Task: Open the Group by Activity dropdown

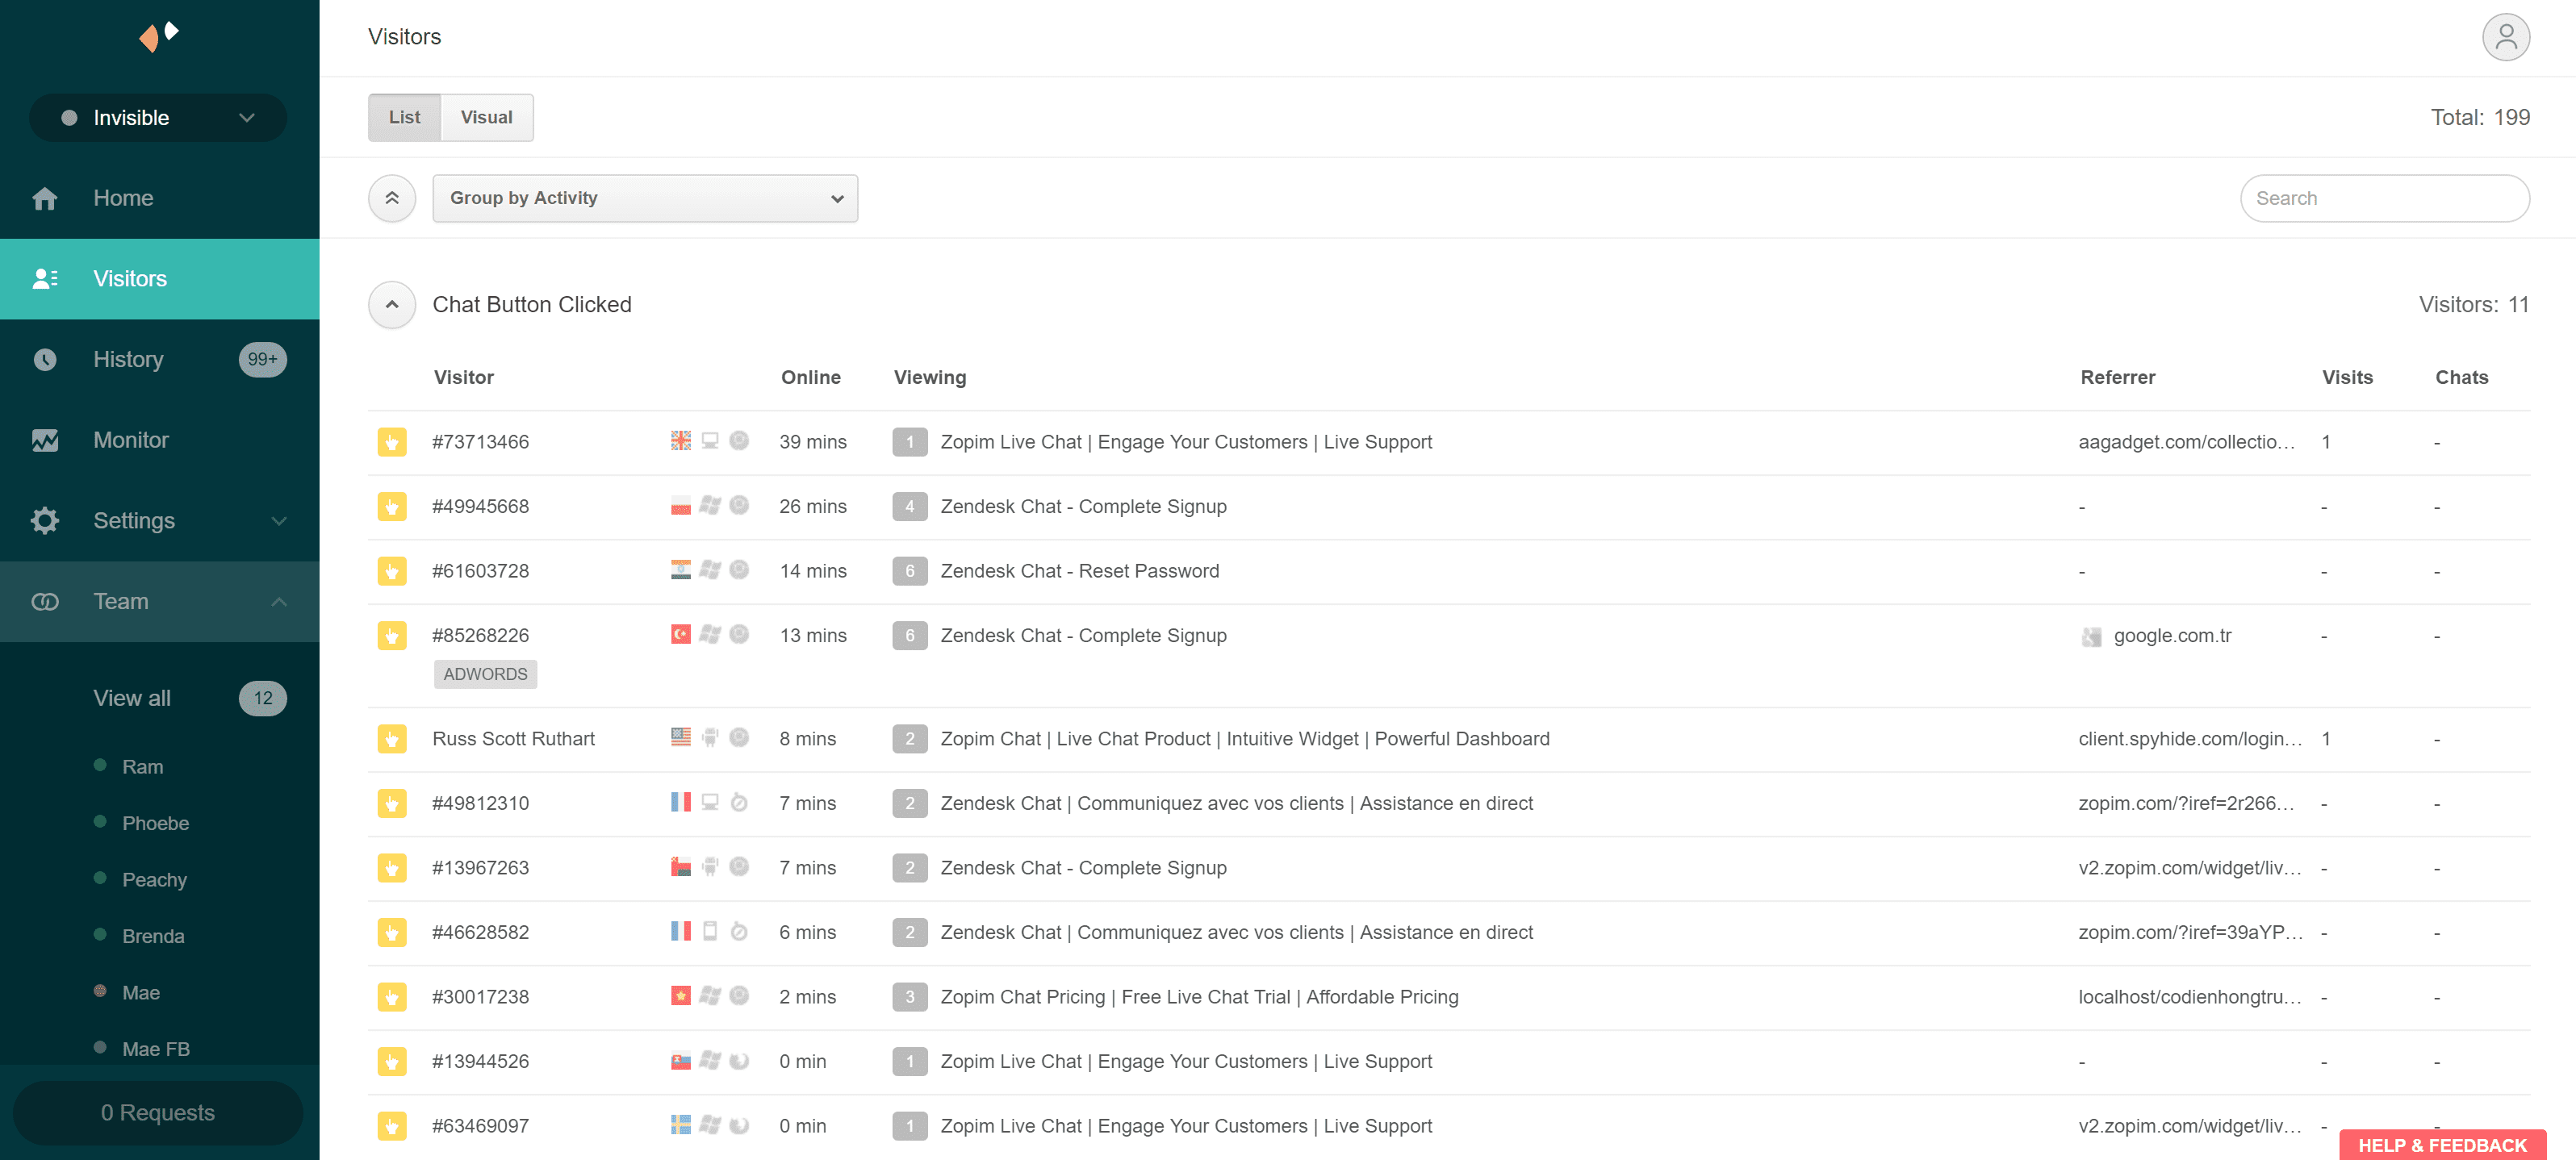Action: [646, 197]
